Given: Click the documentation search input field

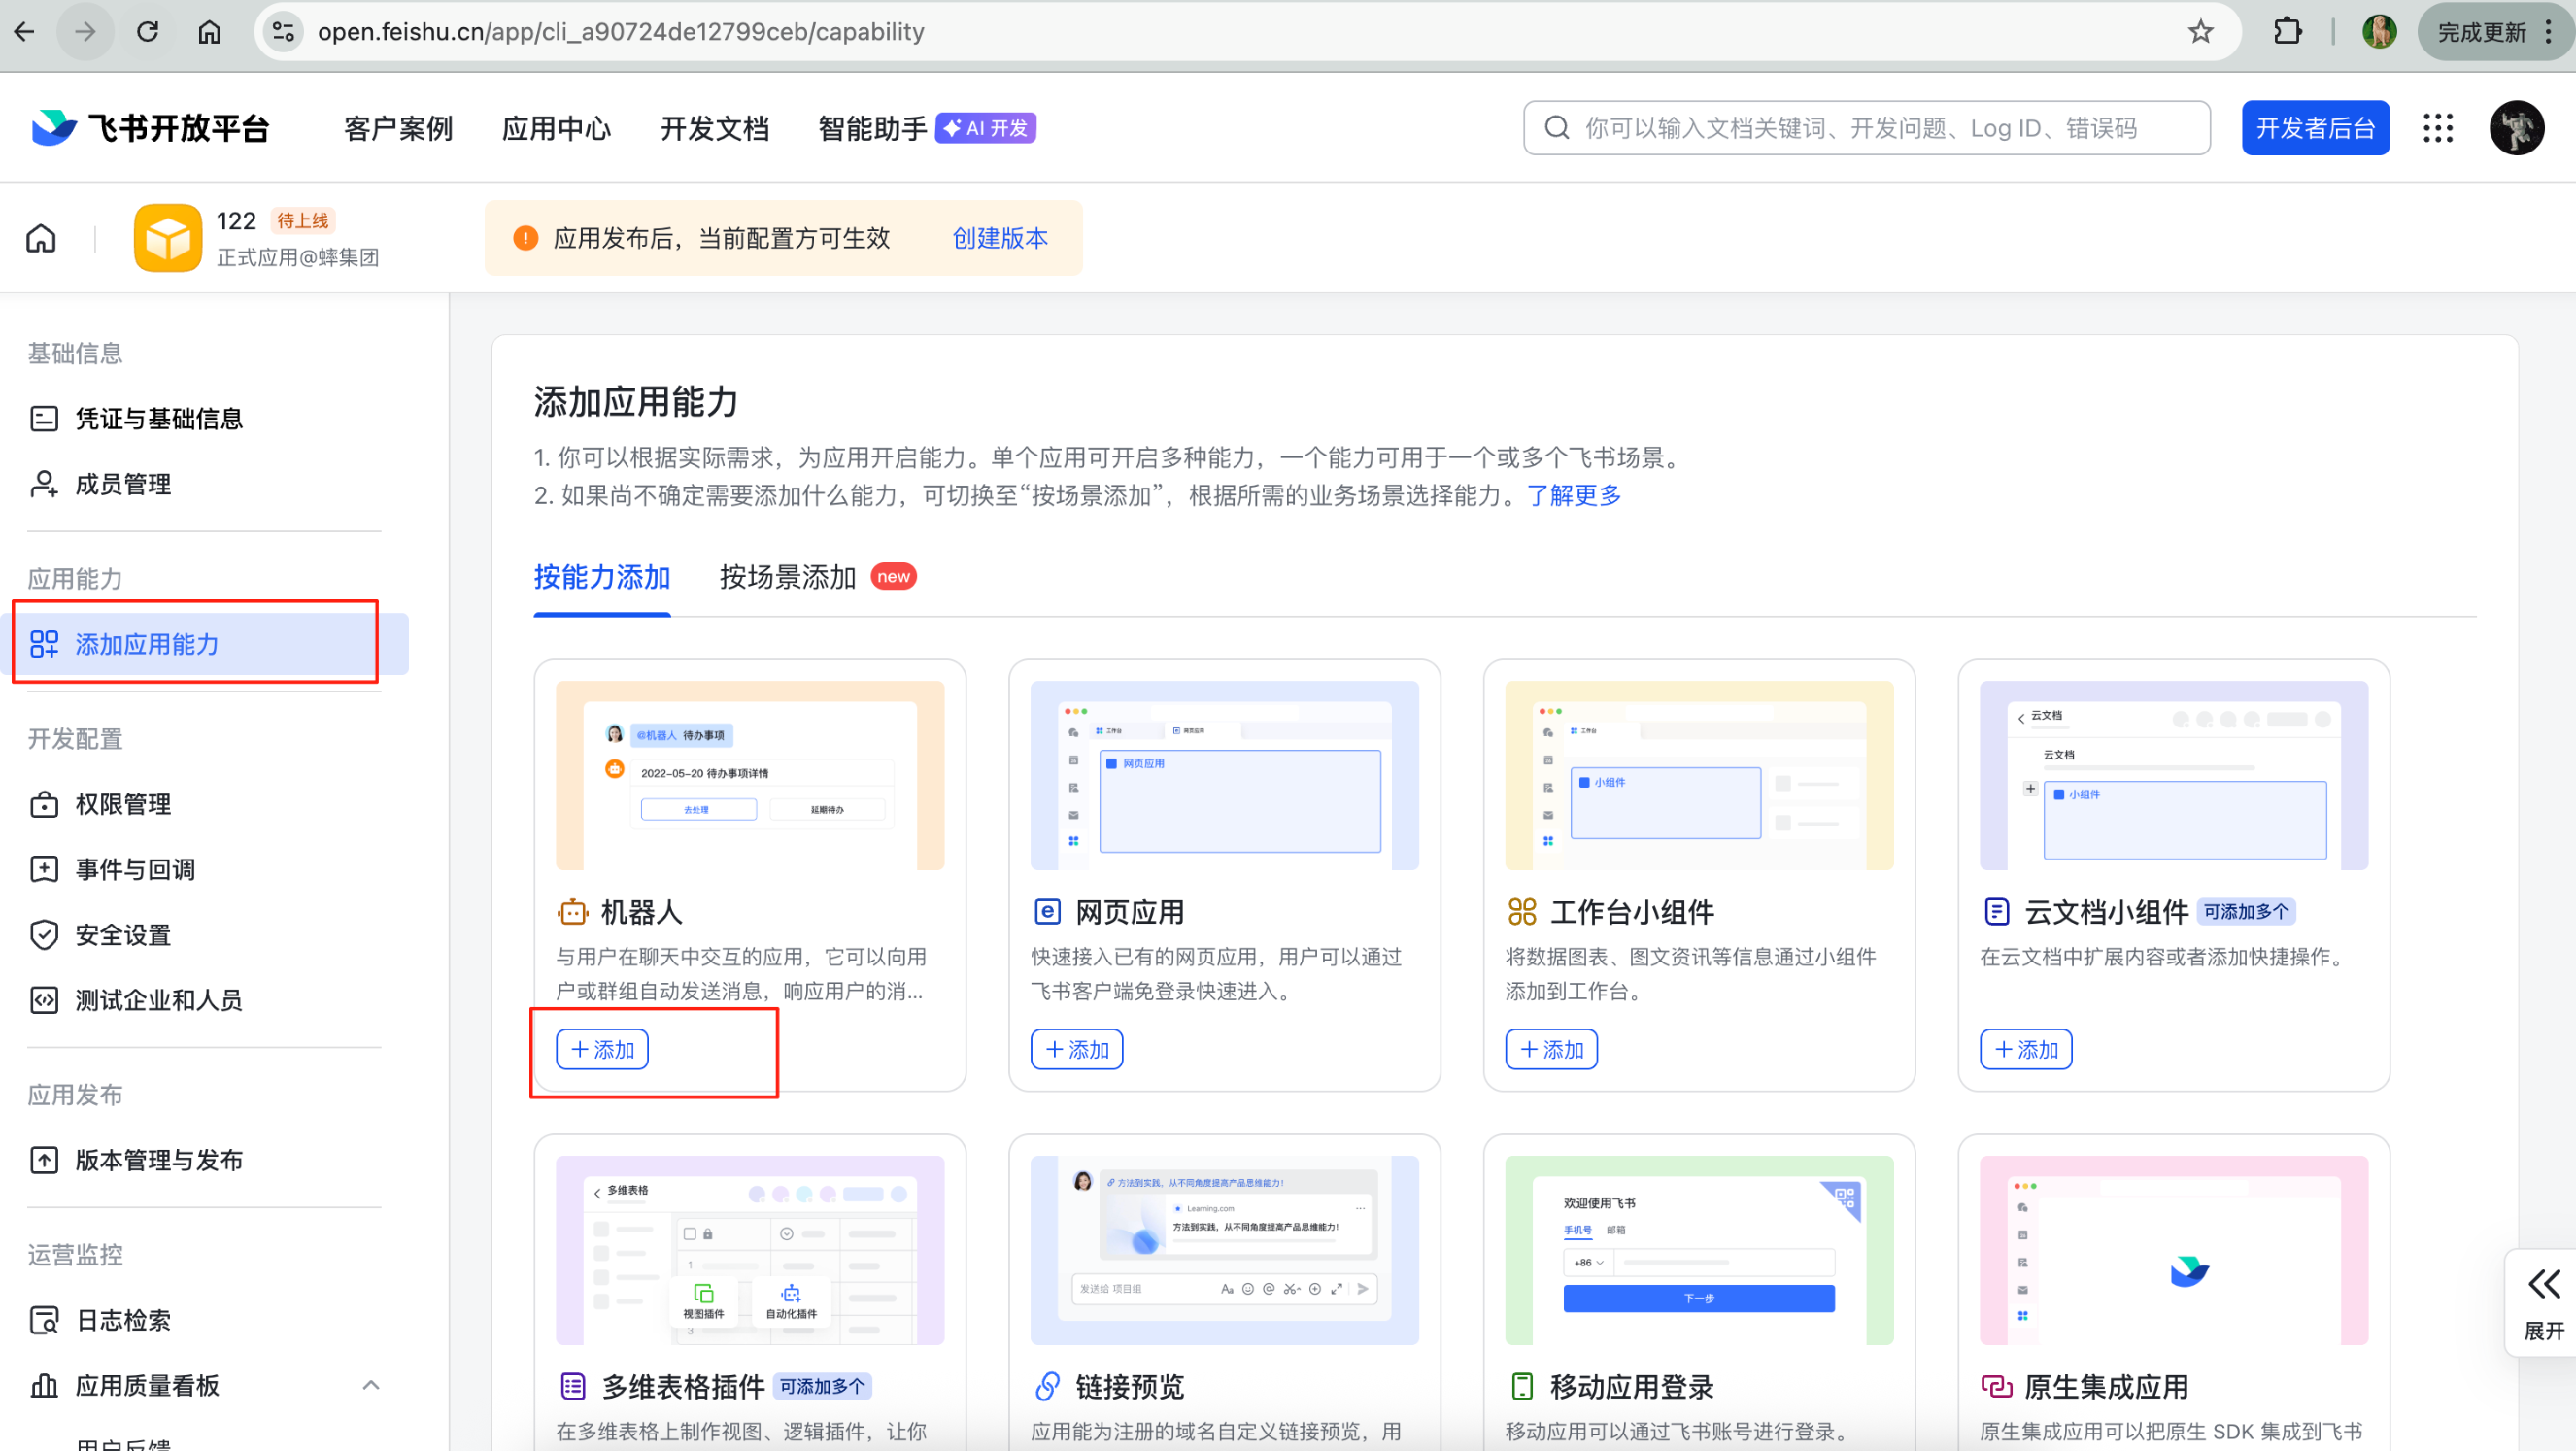Looking at the screenshot, I should 1866,128.
